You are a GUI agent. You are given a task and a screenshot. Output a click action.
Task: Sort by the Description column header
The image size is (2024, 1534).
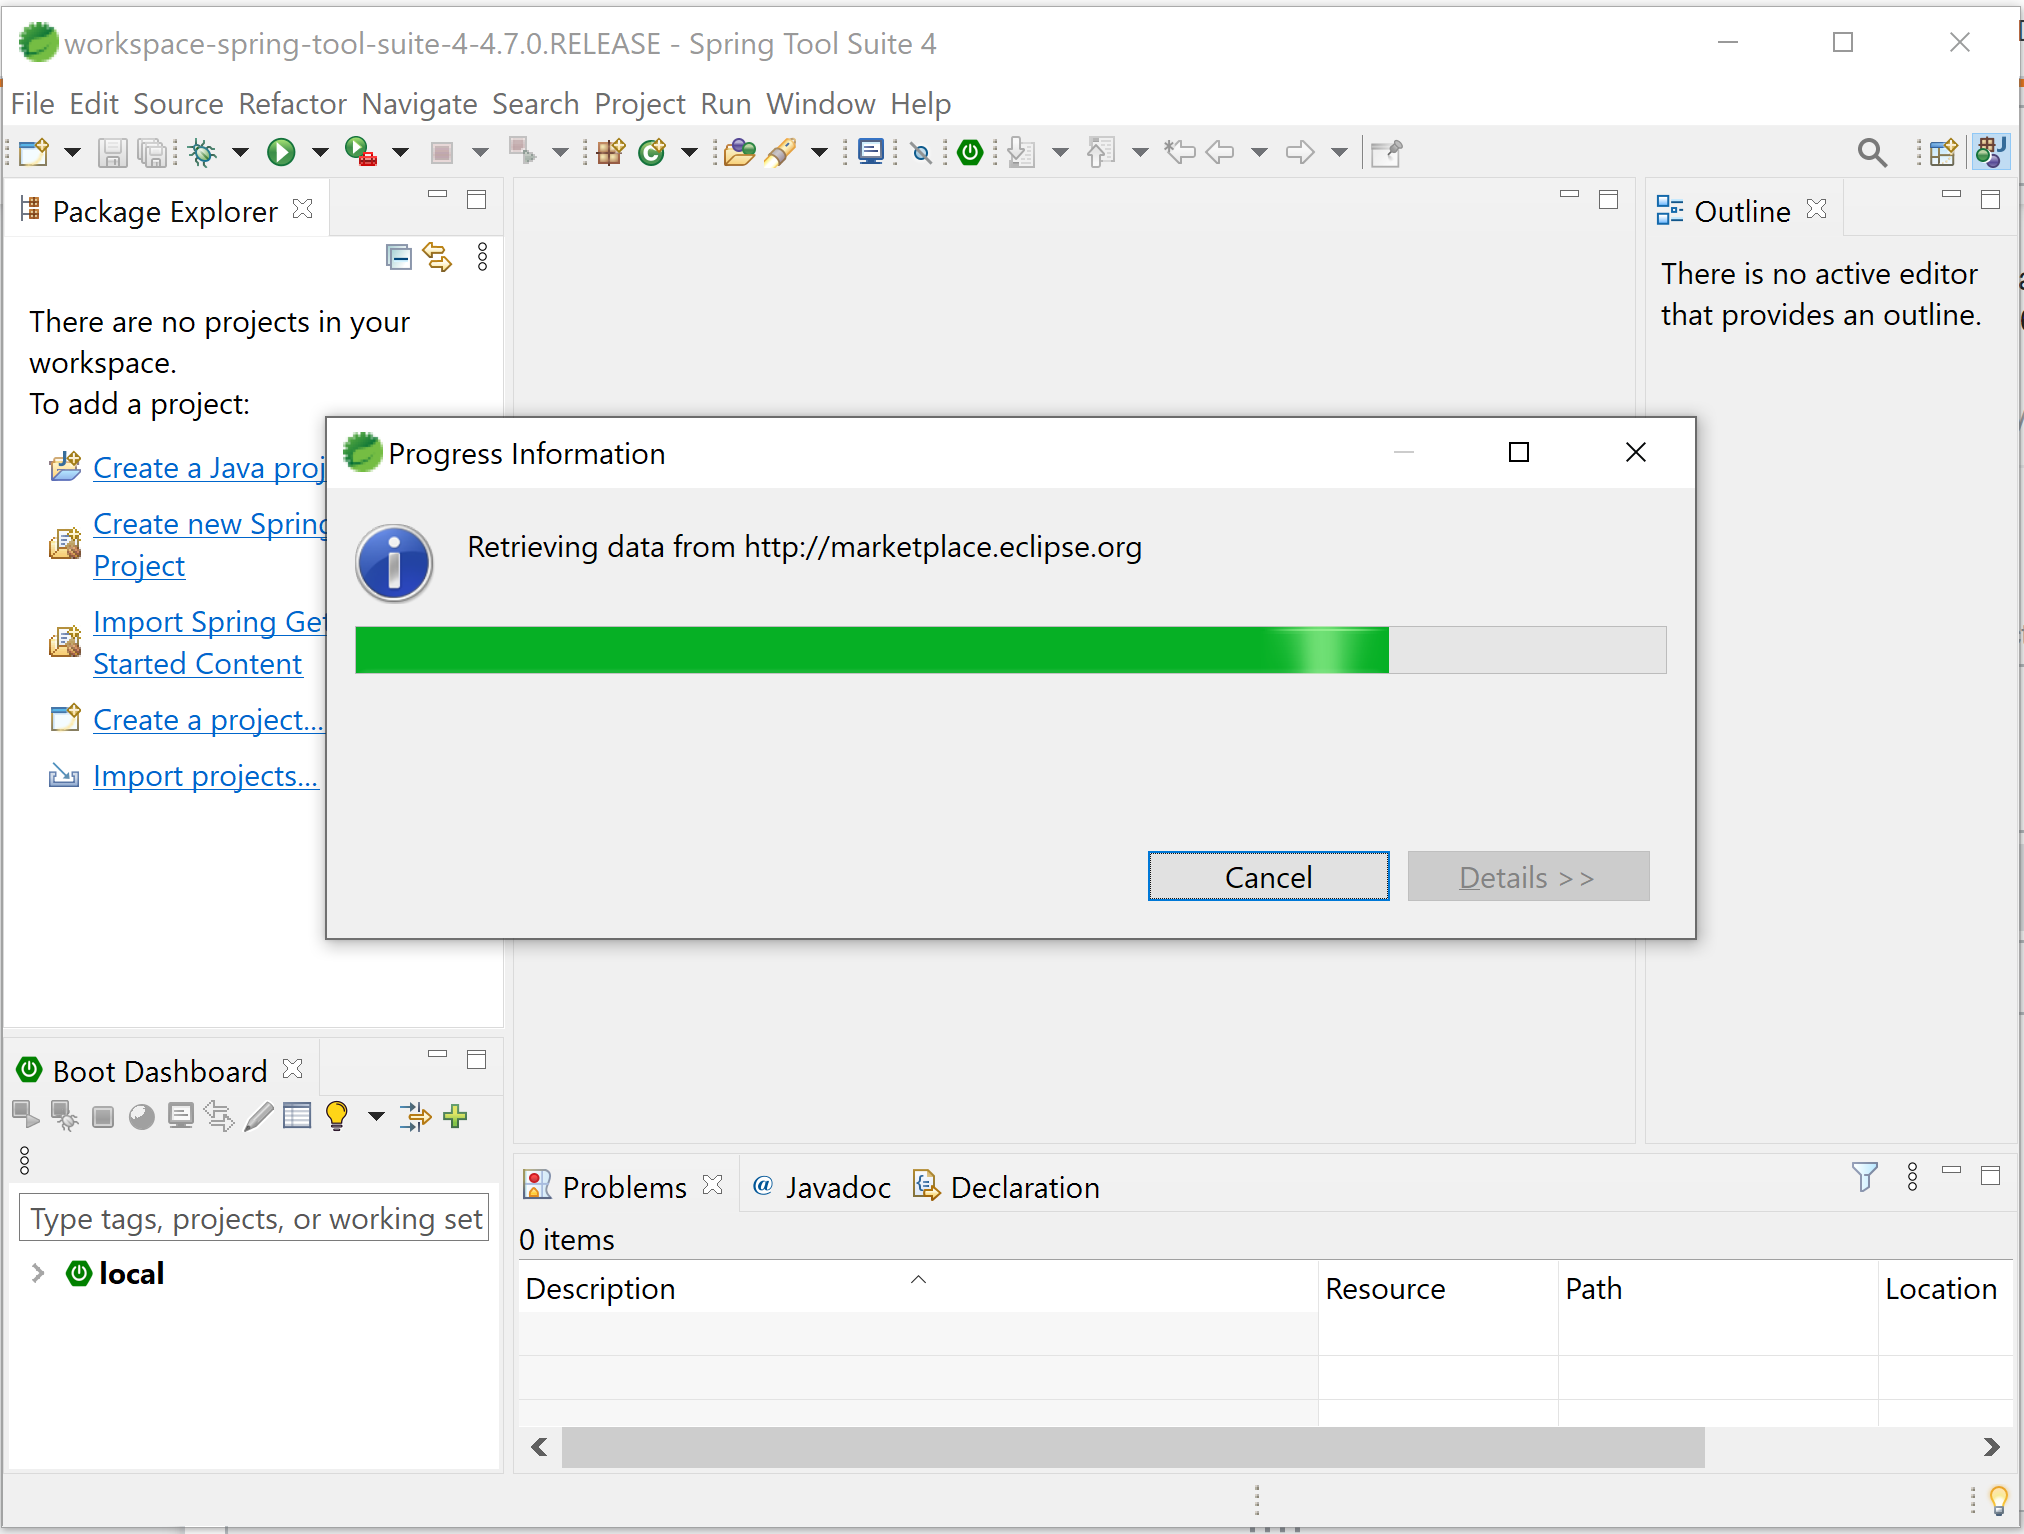tap(918, 1288)
